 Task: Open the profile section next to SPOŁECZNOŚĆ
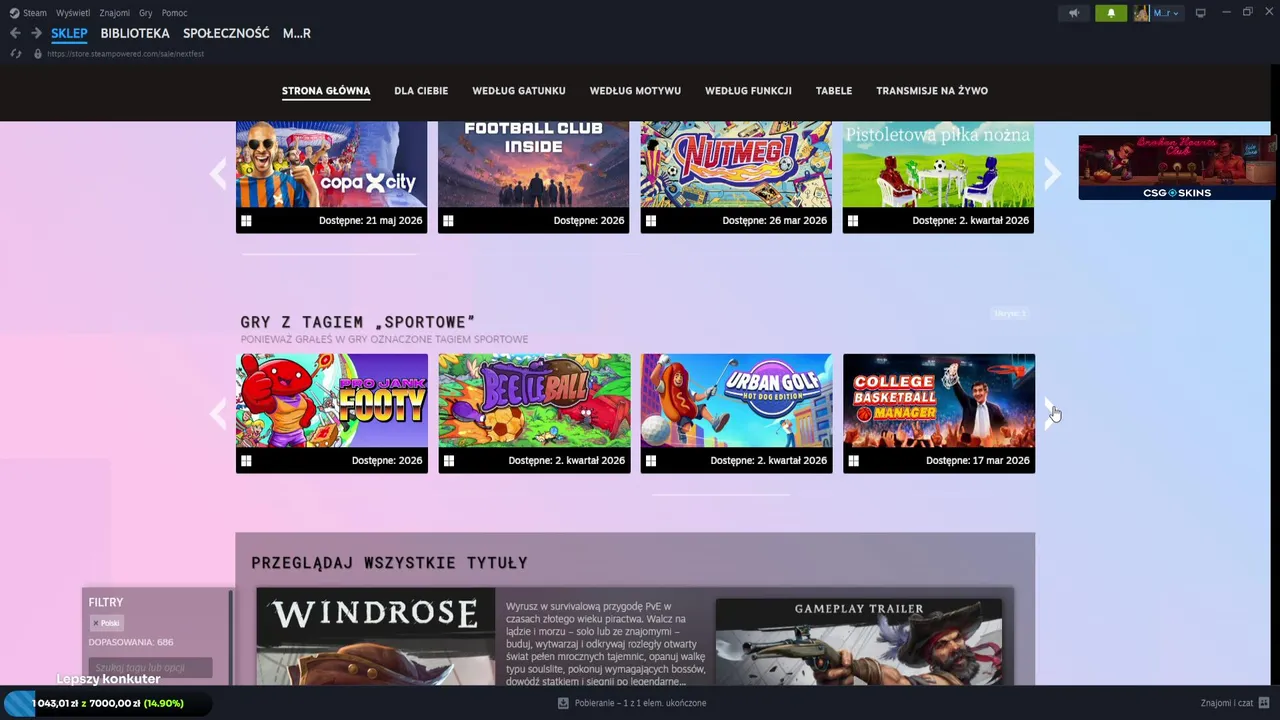(x=297, y=33)
